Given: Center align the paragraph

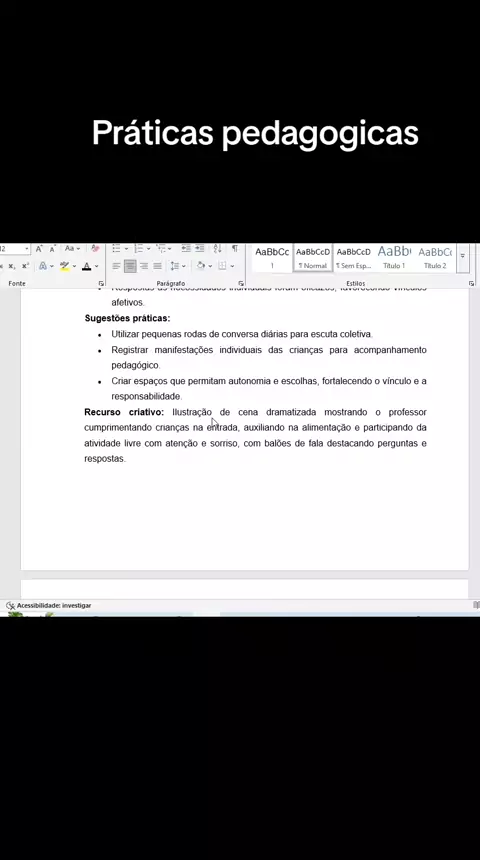Looking at the screenshot, I should tap(130, 267).
